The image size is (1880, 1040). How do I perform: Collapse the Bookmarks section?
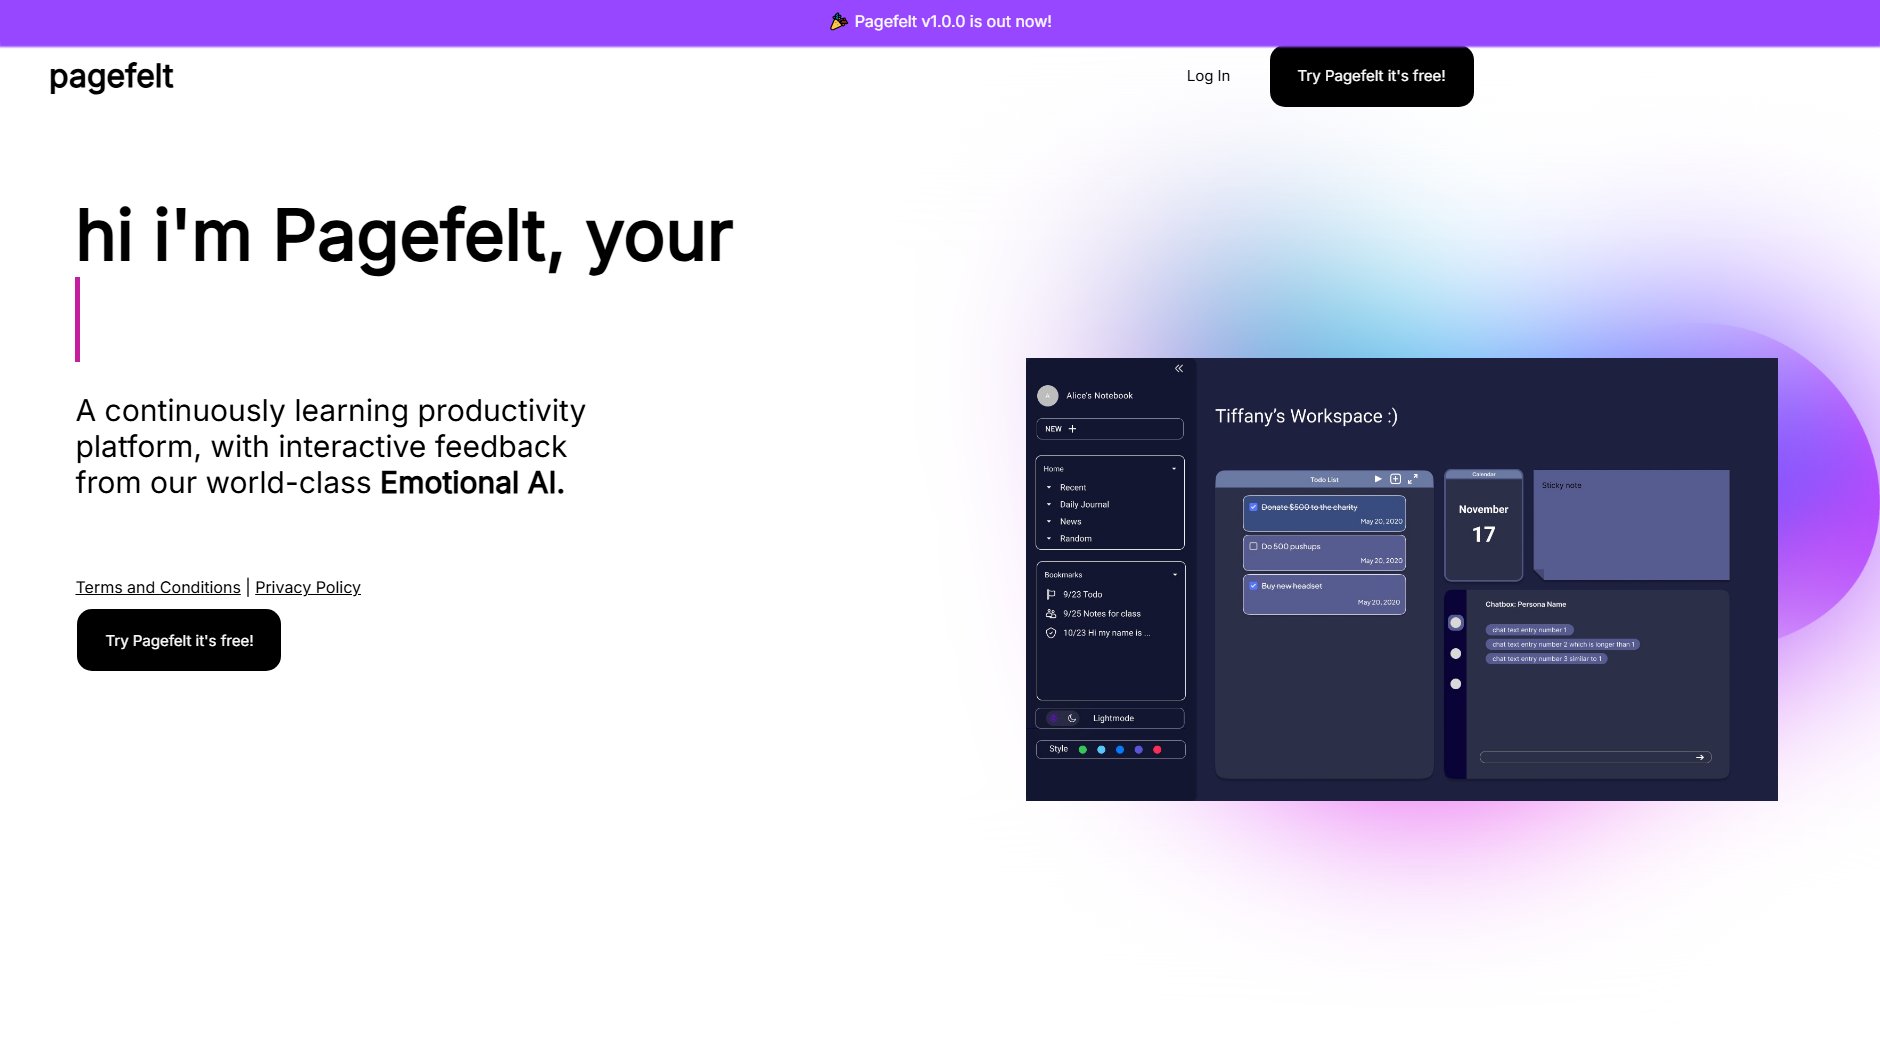click(x=1176, y=575)
